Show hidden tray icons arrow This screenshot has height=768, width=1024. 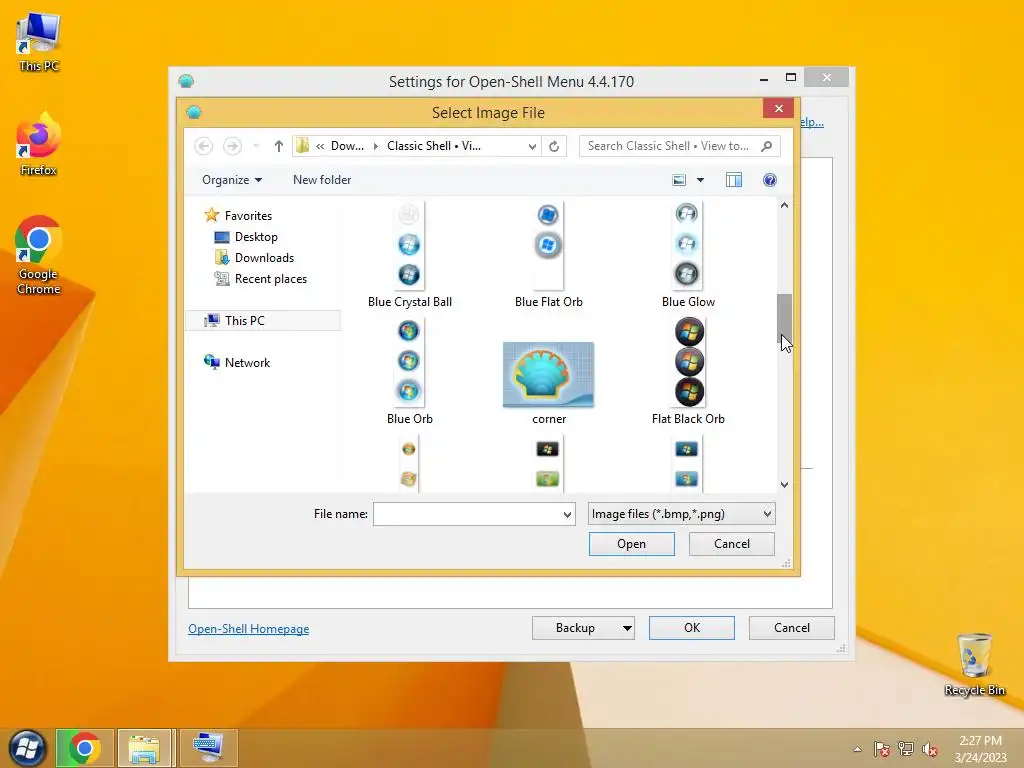857,749
